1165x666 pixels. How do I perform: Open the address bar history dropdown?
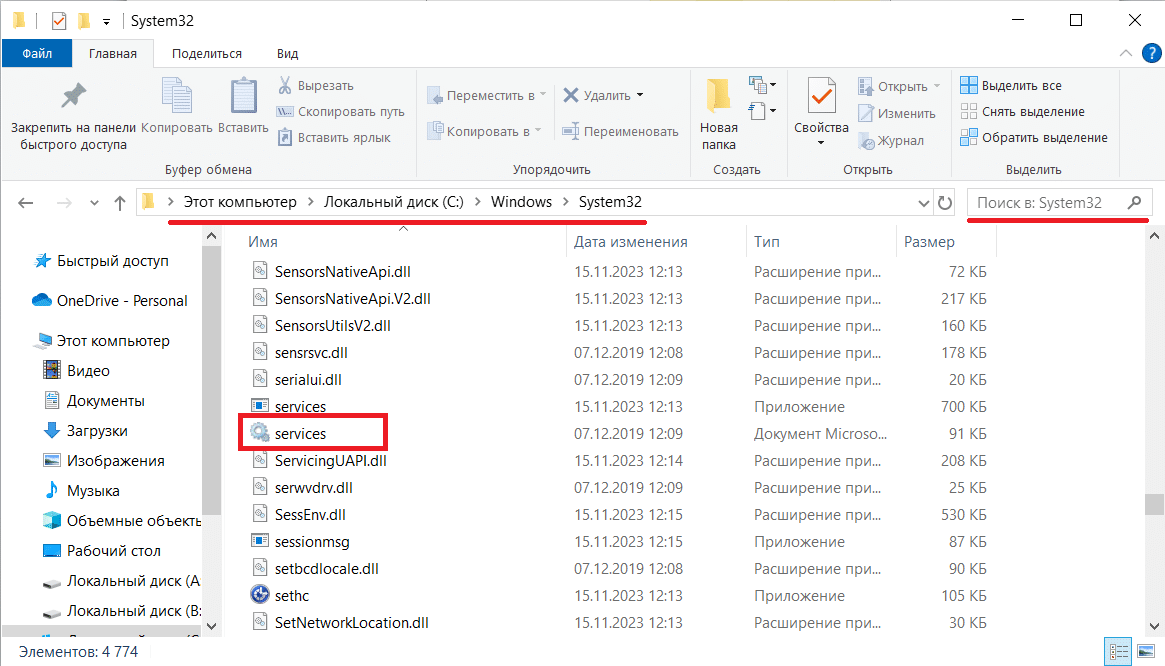(923, 202)
